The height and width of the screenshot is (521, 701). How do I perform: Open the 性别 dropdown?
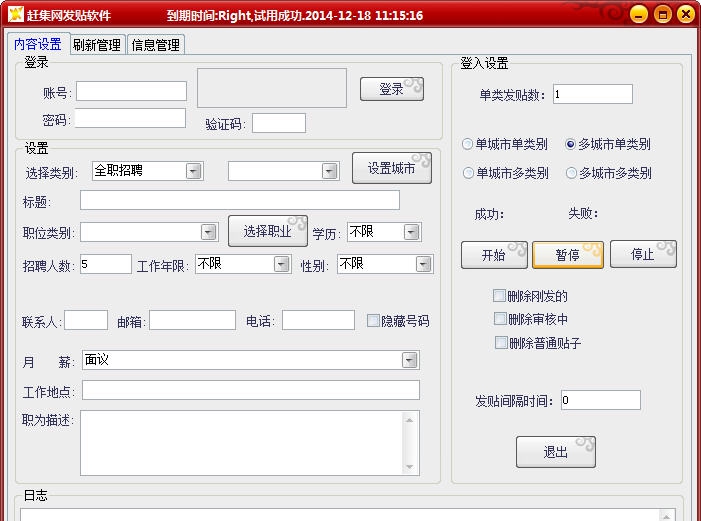[x=385, y=264]
